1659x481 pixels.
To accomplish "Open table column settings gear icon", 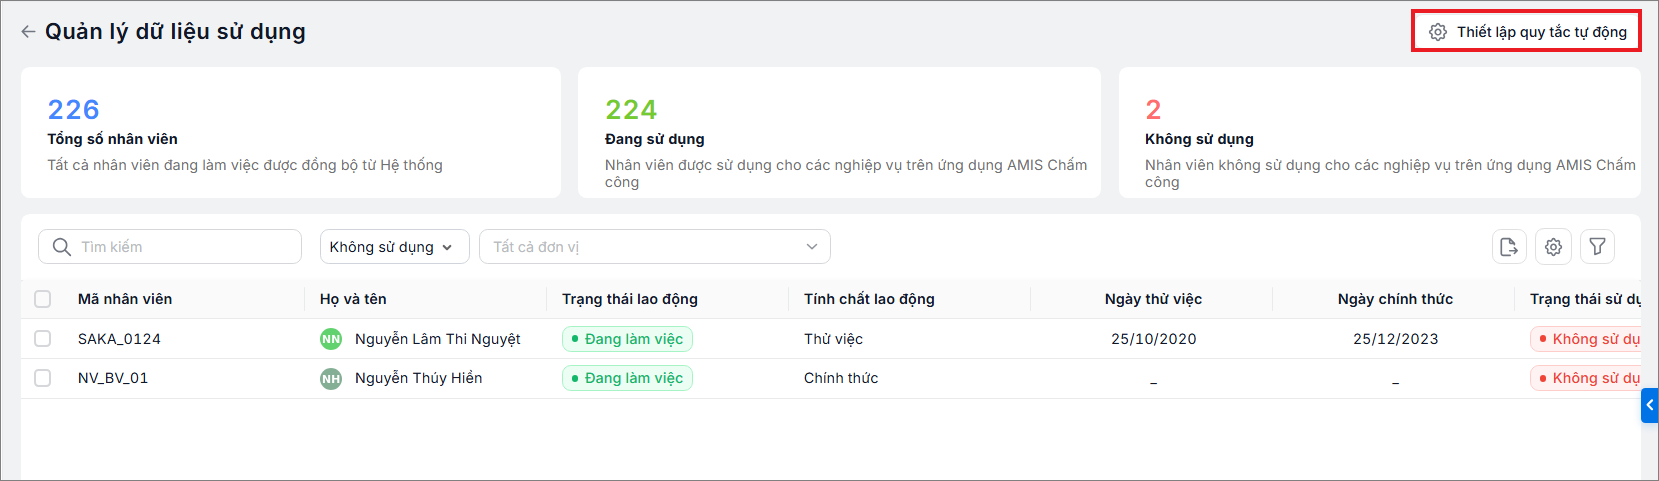I will pos(1553,246).
